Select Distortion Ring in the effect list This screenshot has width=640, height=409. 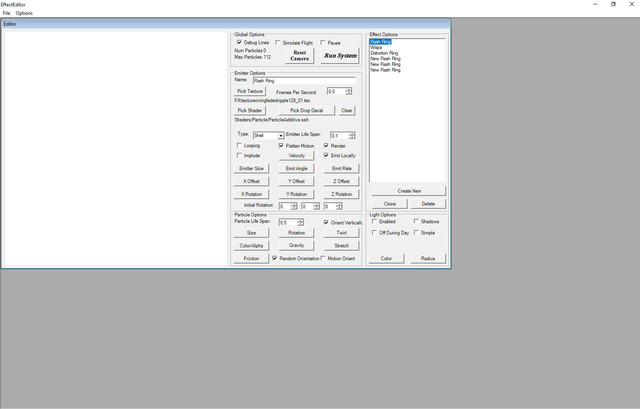click(384, 53)
